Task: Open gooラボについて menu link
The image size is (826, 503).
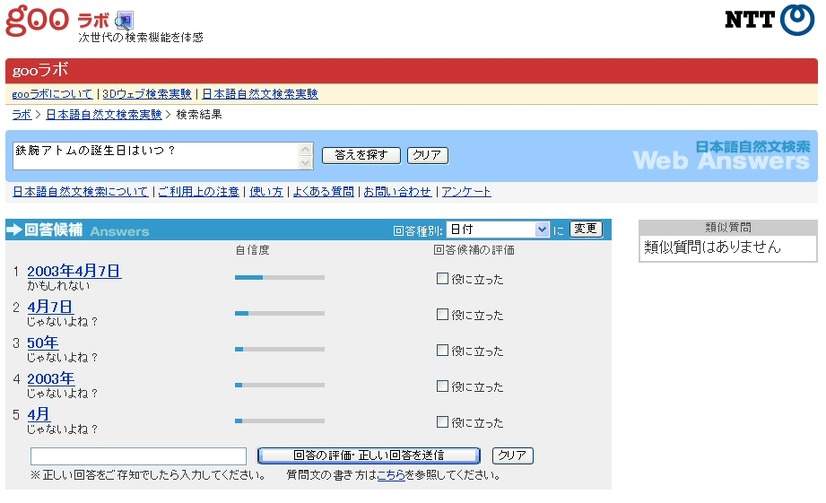Action: point(52,94)
